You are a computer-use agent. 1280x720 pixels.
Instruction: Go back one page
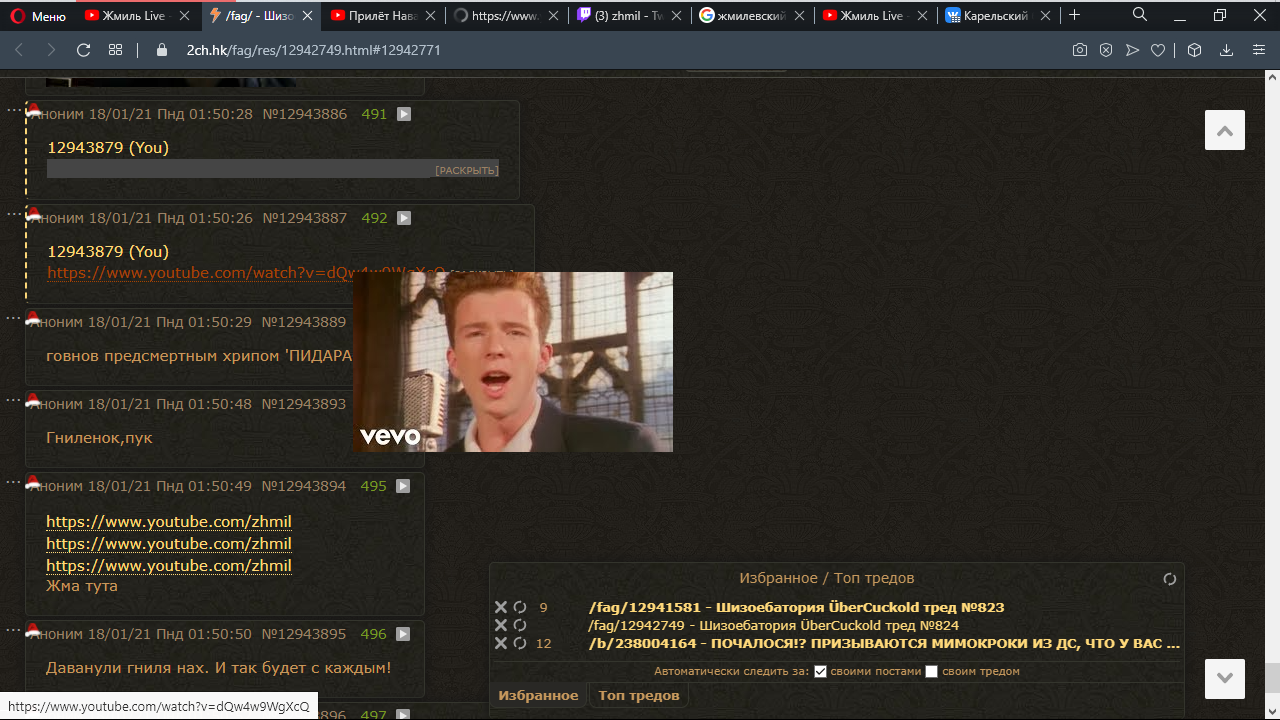click(19, 50)
